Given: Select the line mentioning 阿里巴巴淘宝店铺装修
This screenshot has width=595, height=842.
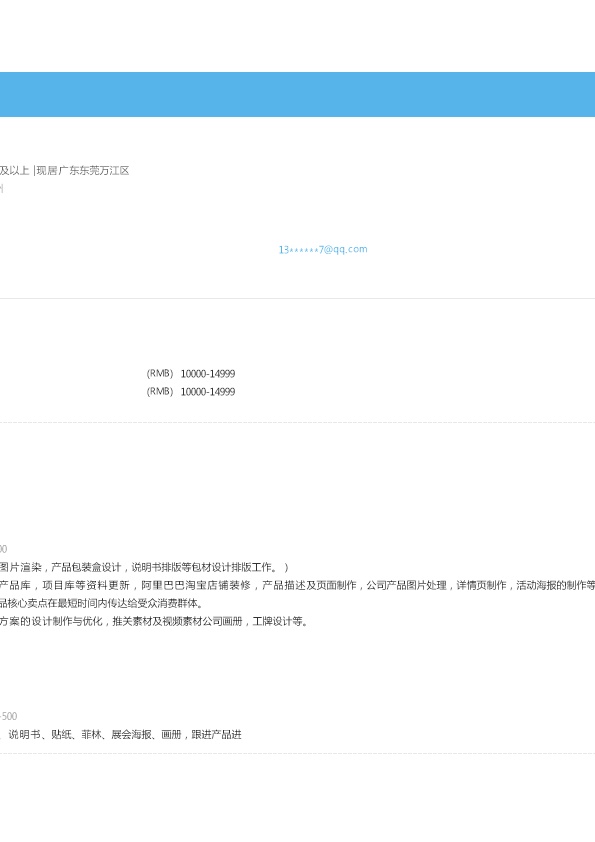Looking at the screenshot, I should [x=298, y=585].
